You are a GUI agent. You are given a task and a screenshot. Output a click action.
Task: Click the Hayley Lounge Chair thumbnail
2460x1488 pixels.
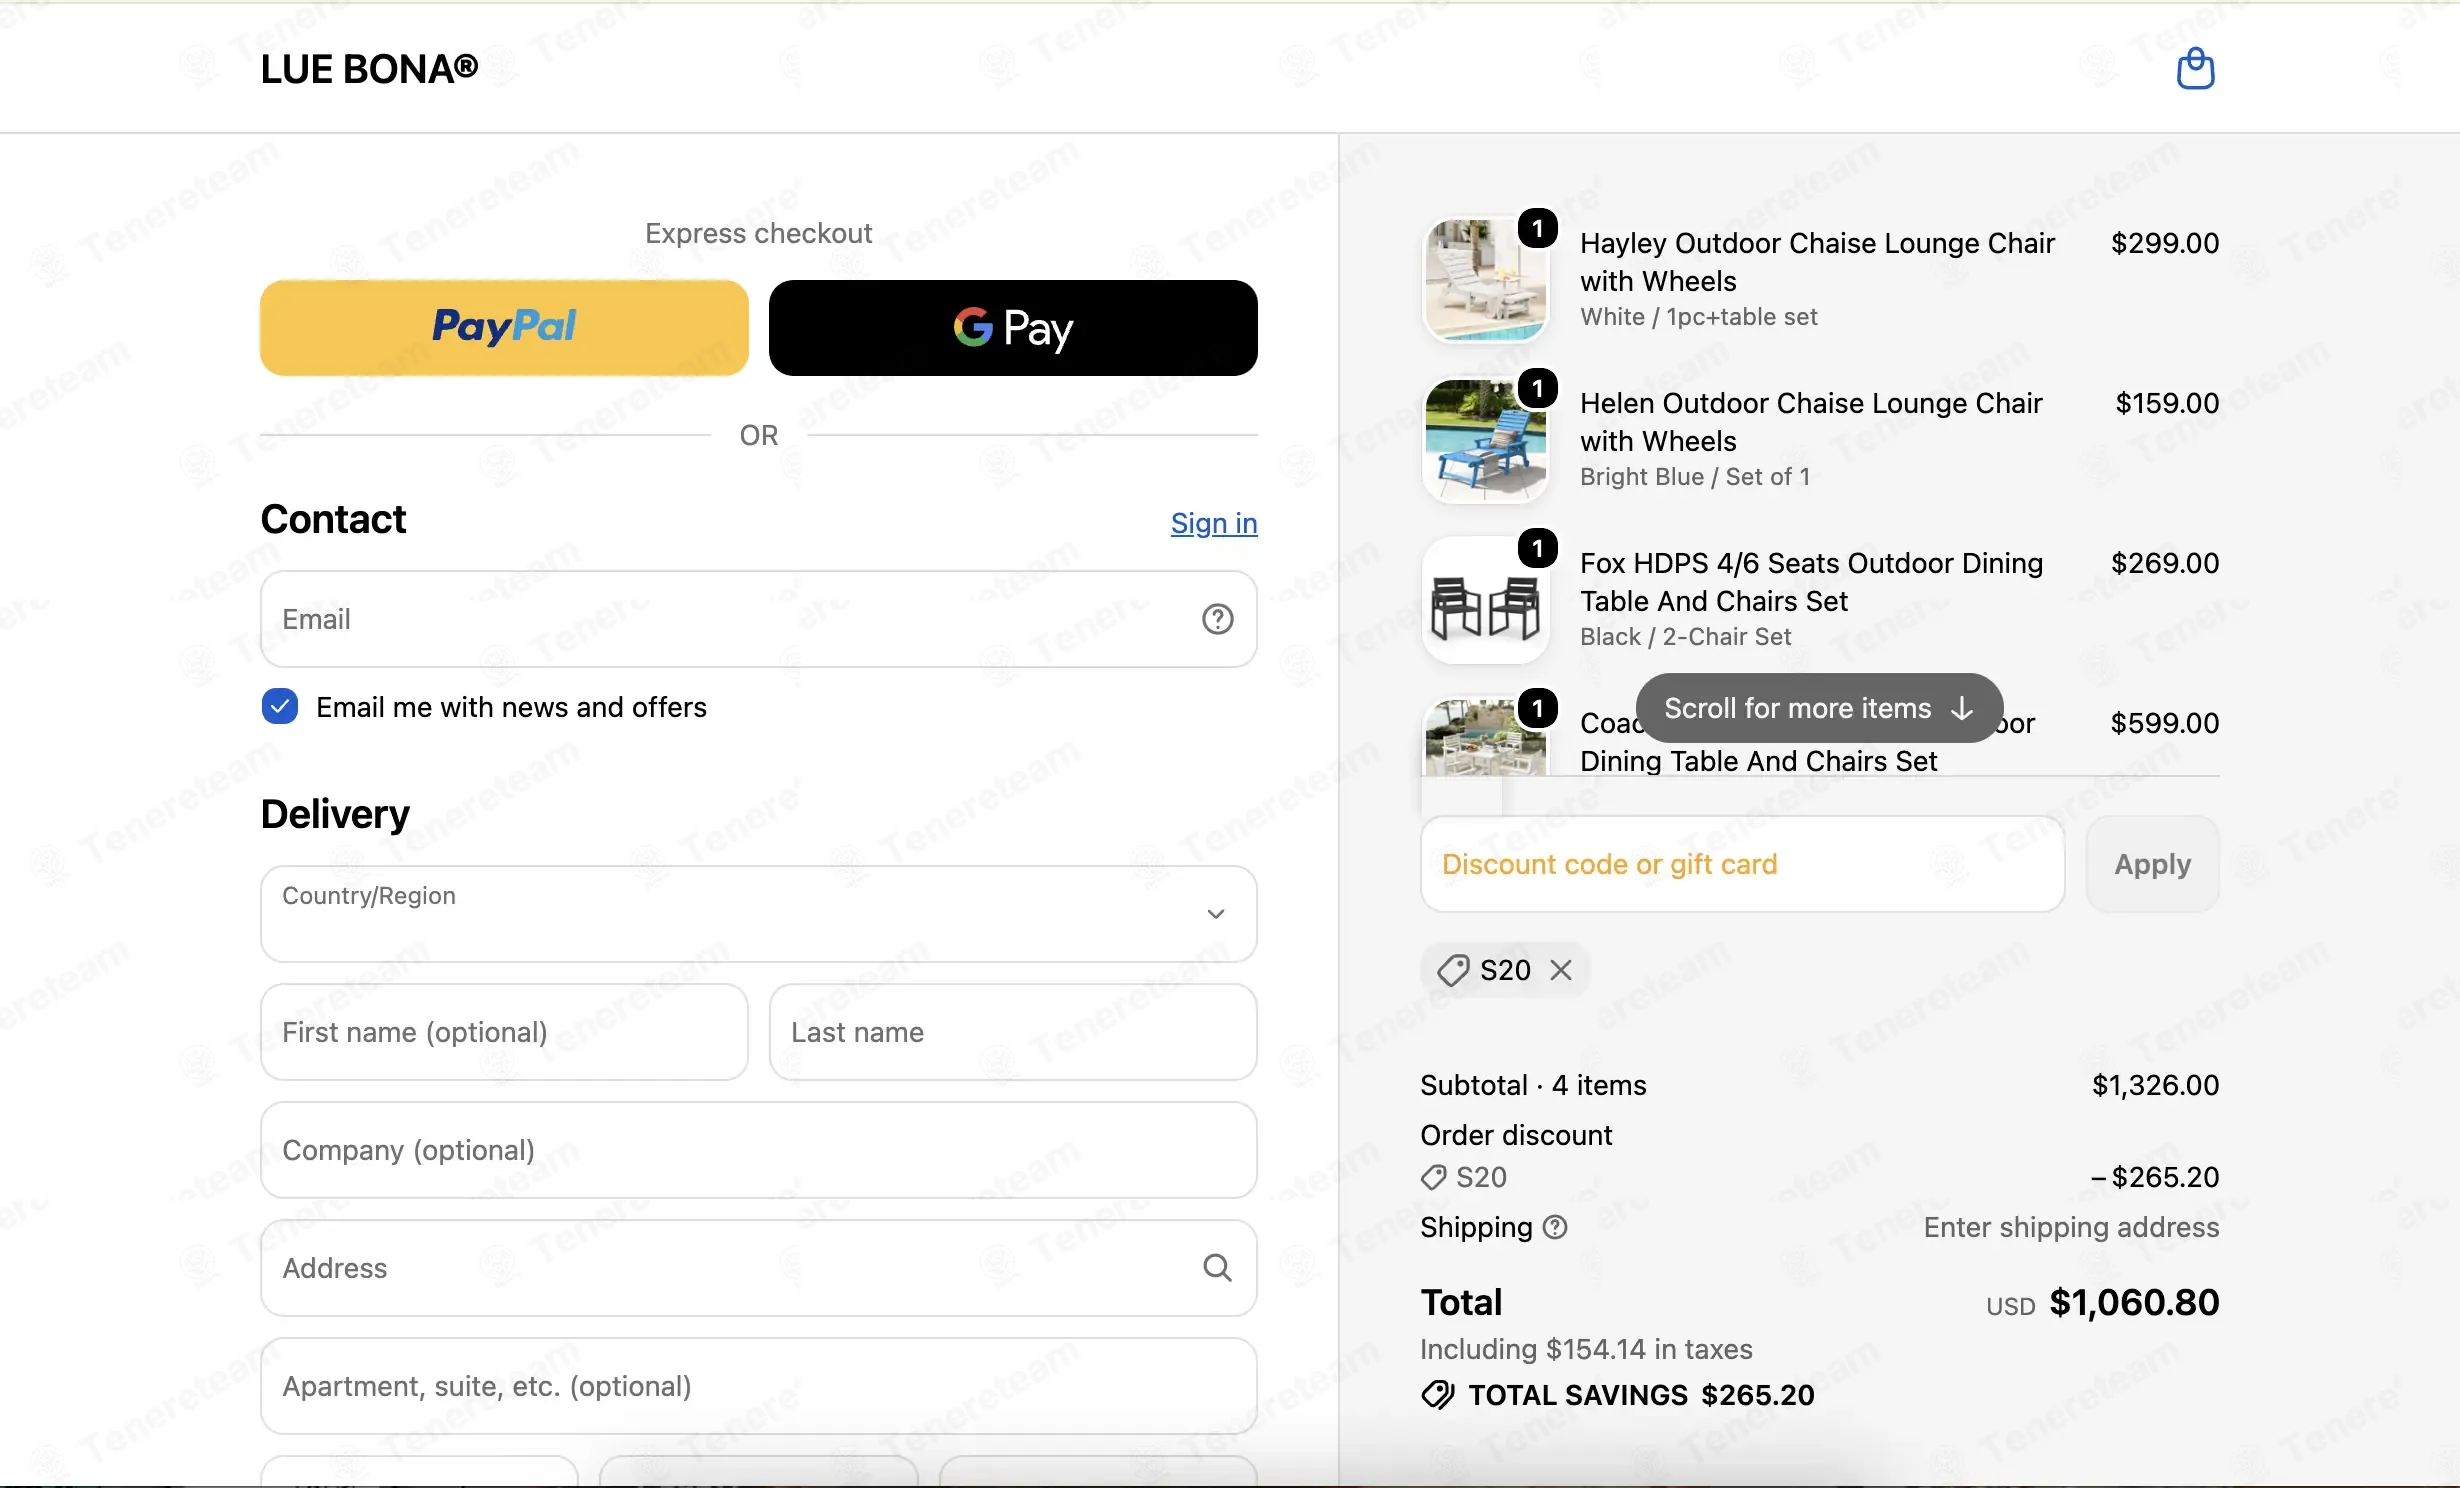pos(1485,280)
